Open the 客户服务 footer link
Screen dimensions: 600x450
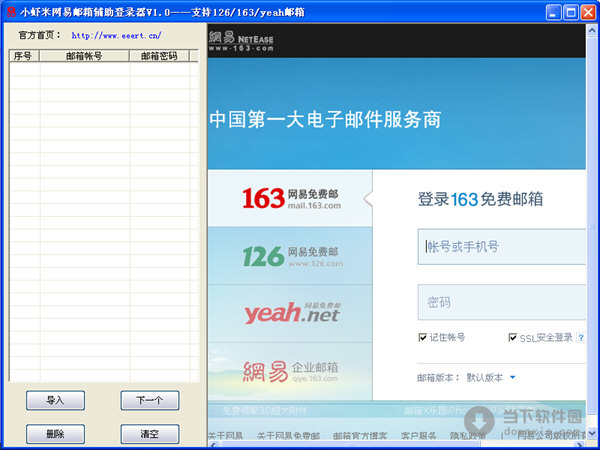419,435
